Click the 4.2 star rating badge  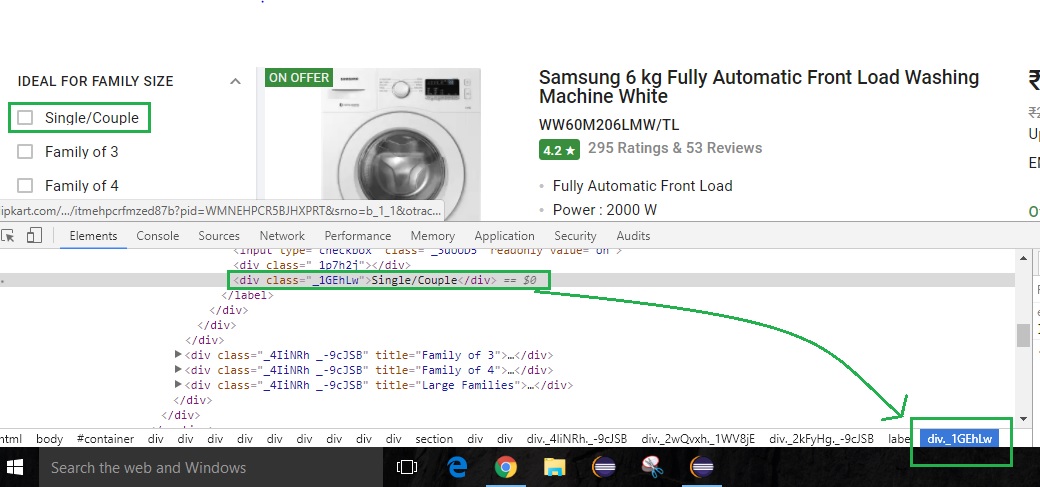pyautogui.click(x=559, y=150)
